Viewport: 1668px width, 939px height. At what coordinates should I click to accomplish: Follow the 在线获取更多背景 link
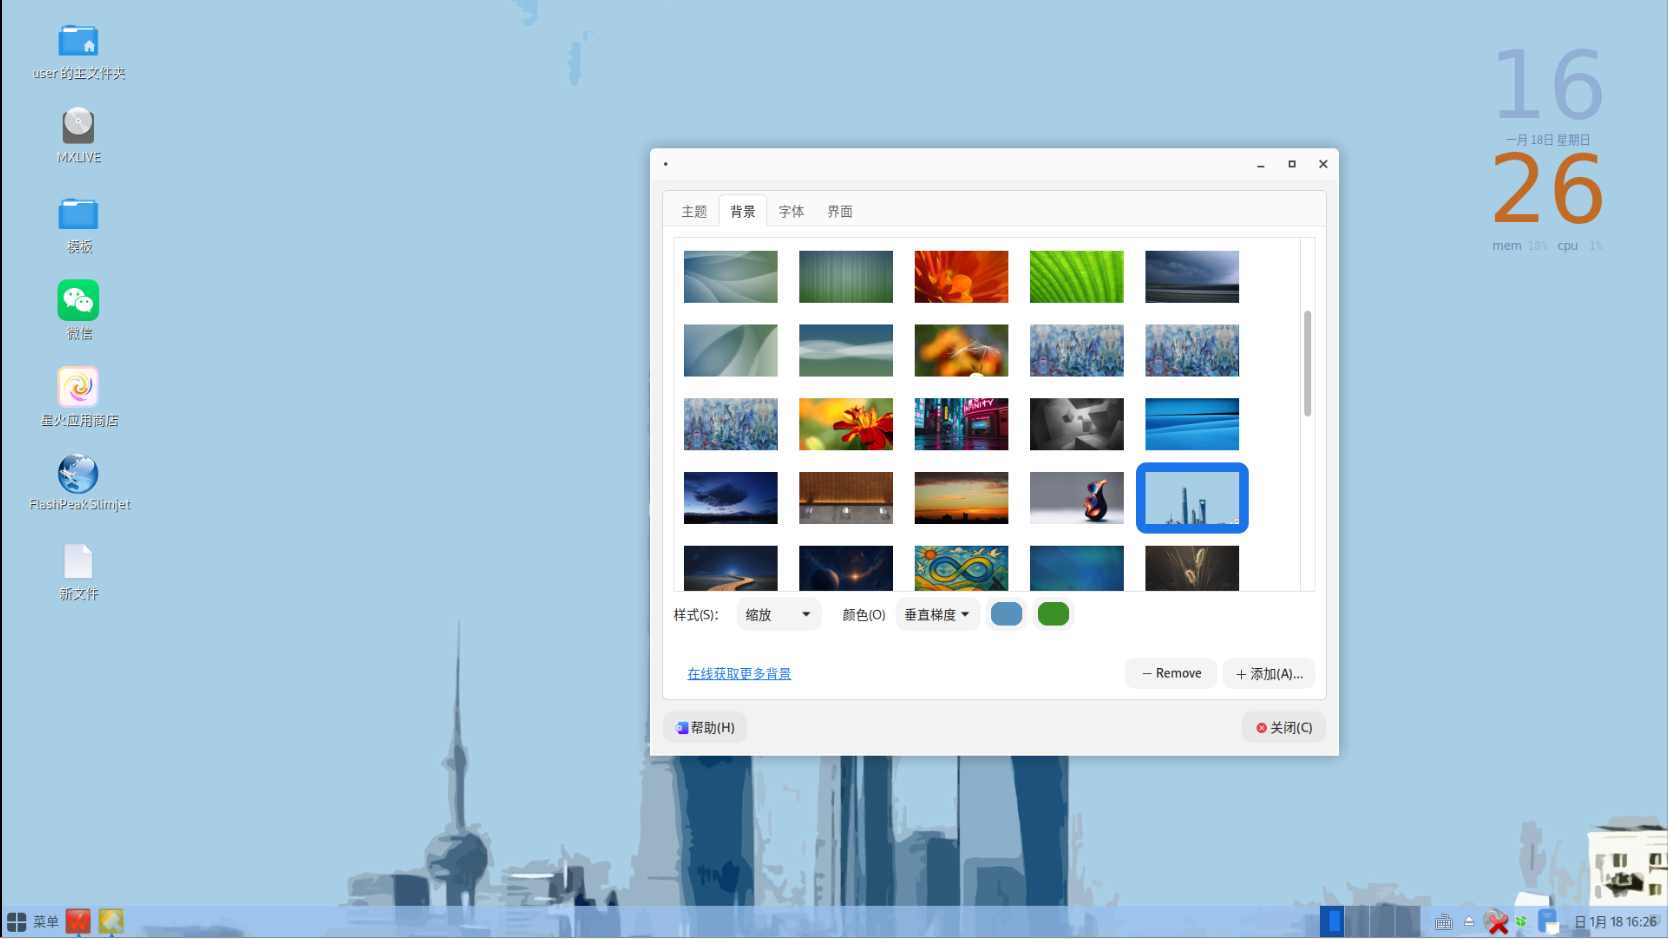click(739, 674)
